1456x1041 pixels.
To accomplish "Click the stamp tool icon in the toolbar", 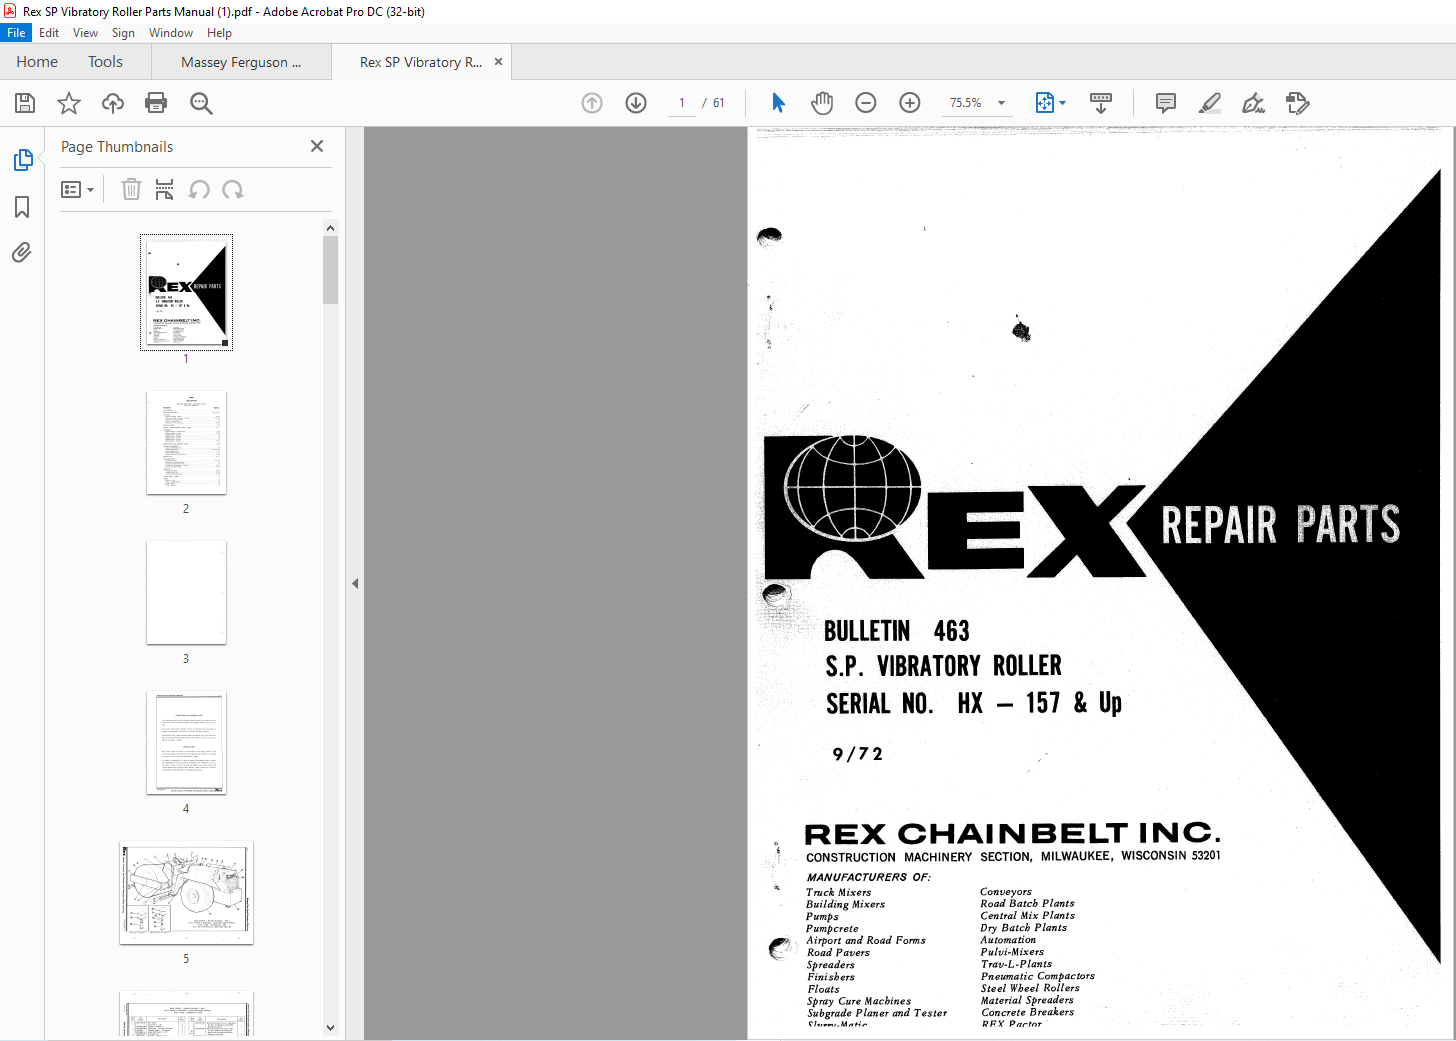I will pos(1298,103).
